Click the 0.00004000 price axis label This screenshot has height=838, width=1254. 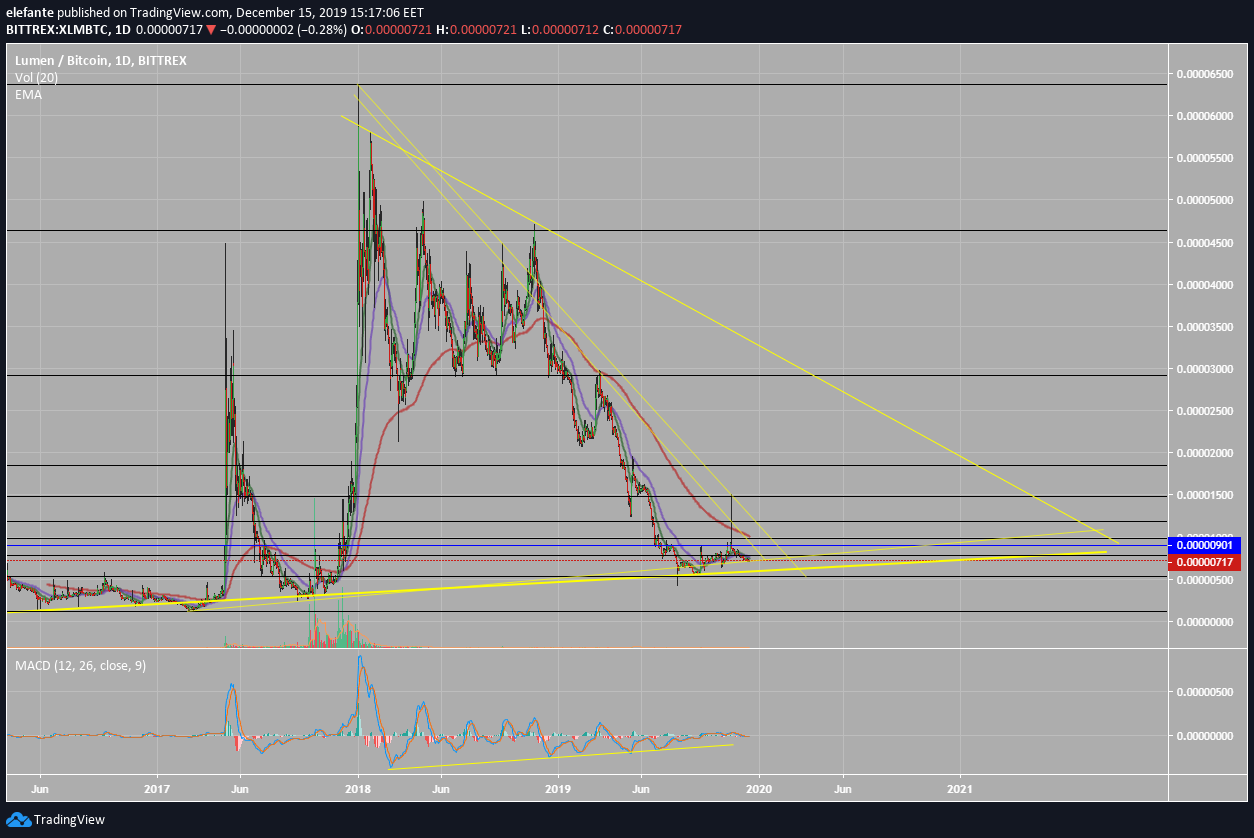[x=1204, y=284]
